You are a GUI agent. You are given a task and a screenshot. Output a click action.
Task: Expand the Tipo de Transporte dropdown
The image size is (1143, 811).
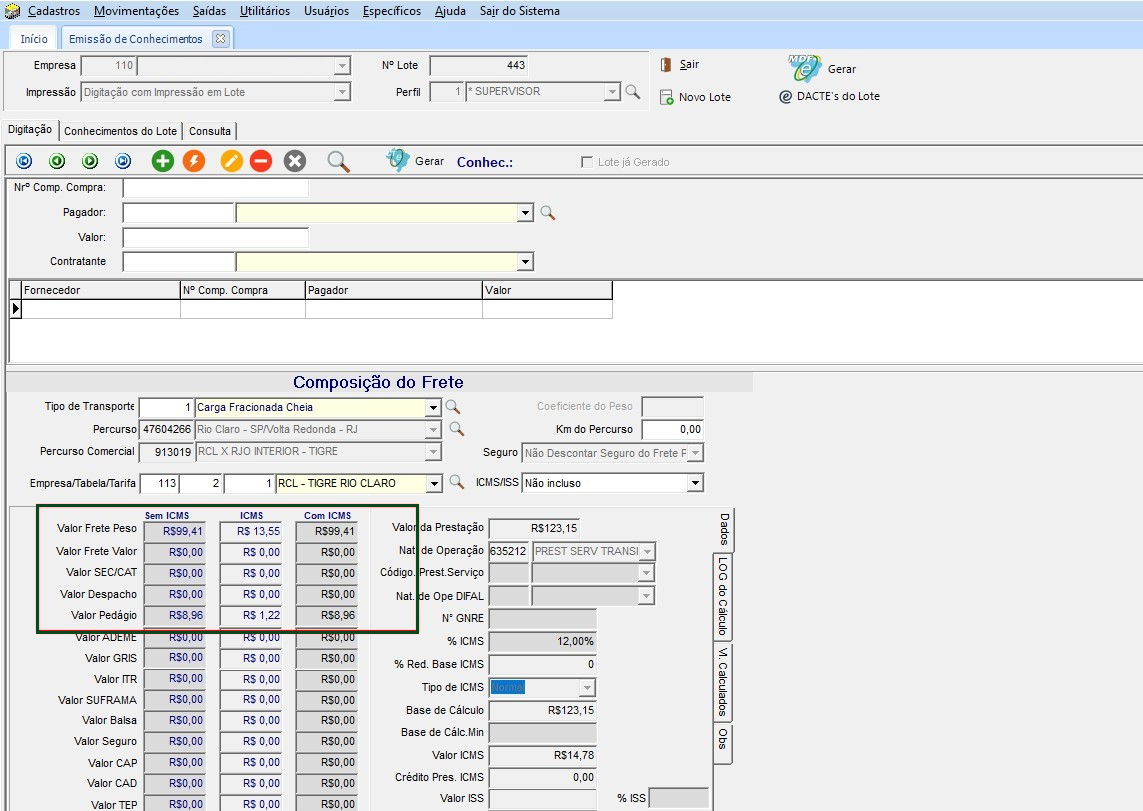433,408
